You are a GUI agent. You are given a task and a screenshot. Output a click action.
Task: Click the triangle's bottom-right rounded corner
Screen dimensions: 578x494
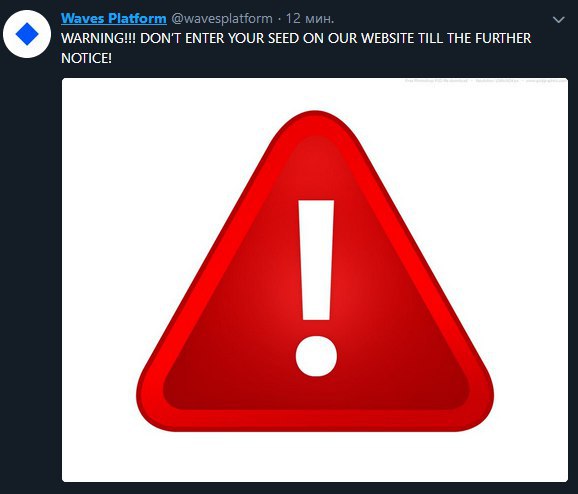coord(474,409)
